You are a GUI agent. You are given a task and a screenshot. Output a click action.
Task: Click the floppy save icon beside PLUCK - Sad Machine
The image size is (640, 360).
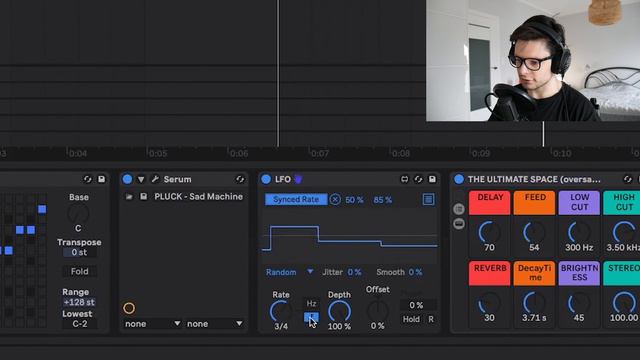tap(143, 197)
